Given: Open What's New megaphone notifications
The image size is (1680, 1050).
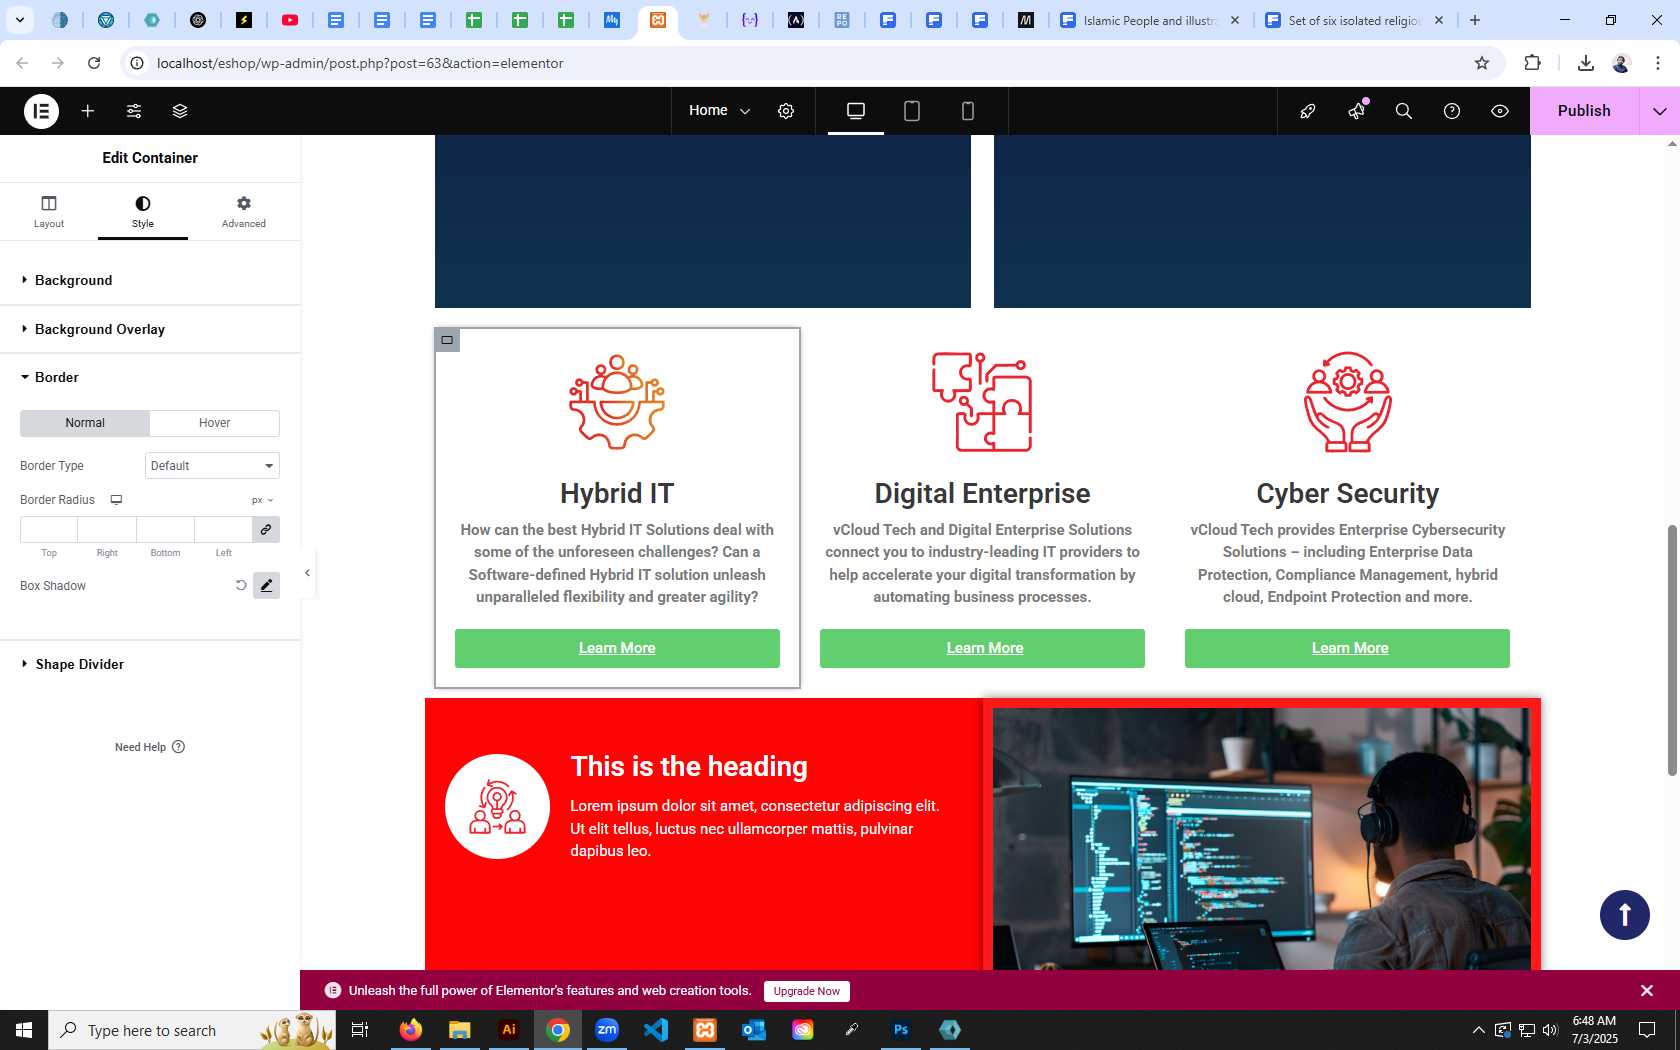Looking at the screenshot, I should pyautogui.click(x=1357, y=111).
